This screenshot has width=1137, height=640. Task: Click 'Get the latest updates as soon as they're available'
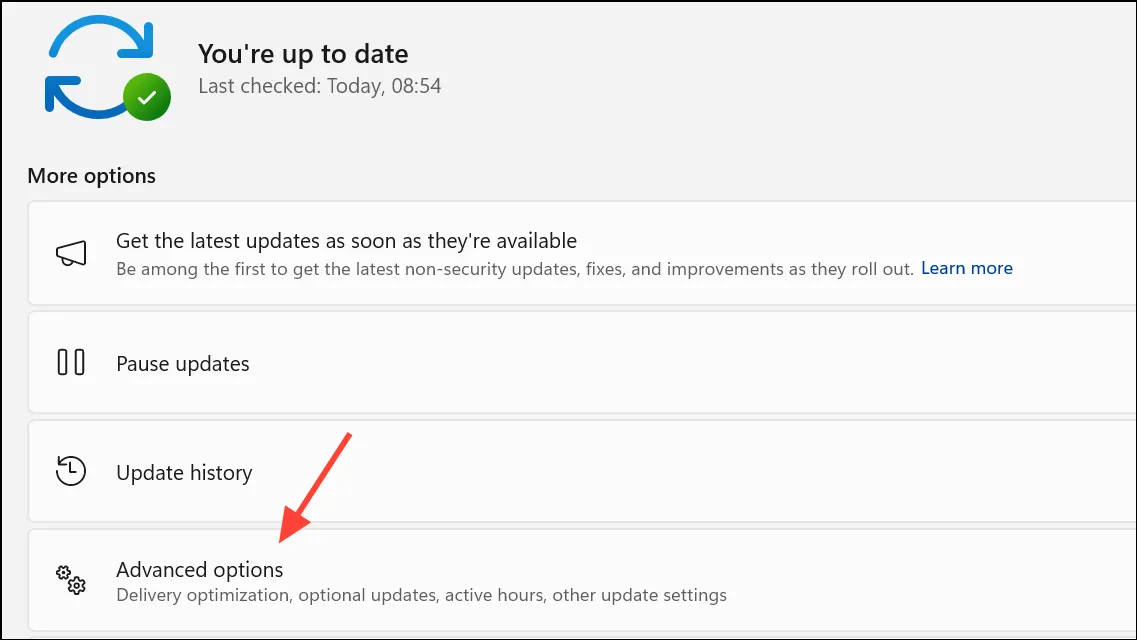347,241
